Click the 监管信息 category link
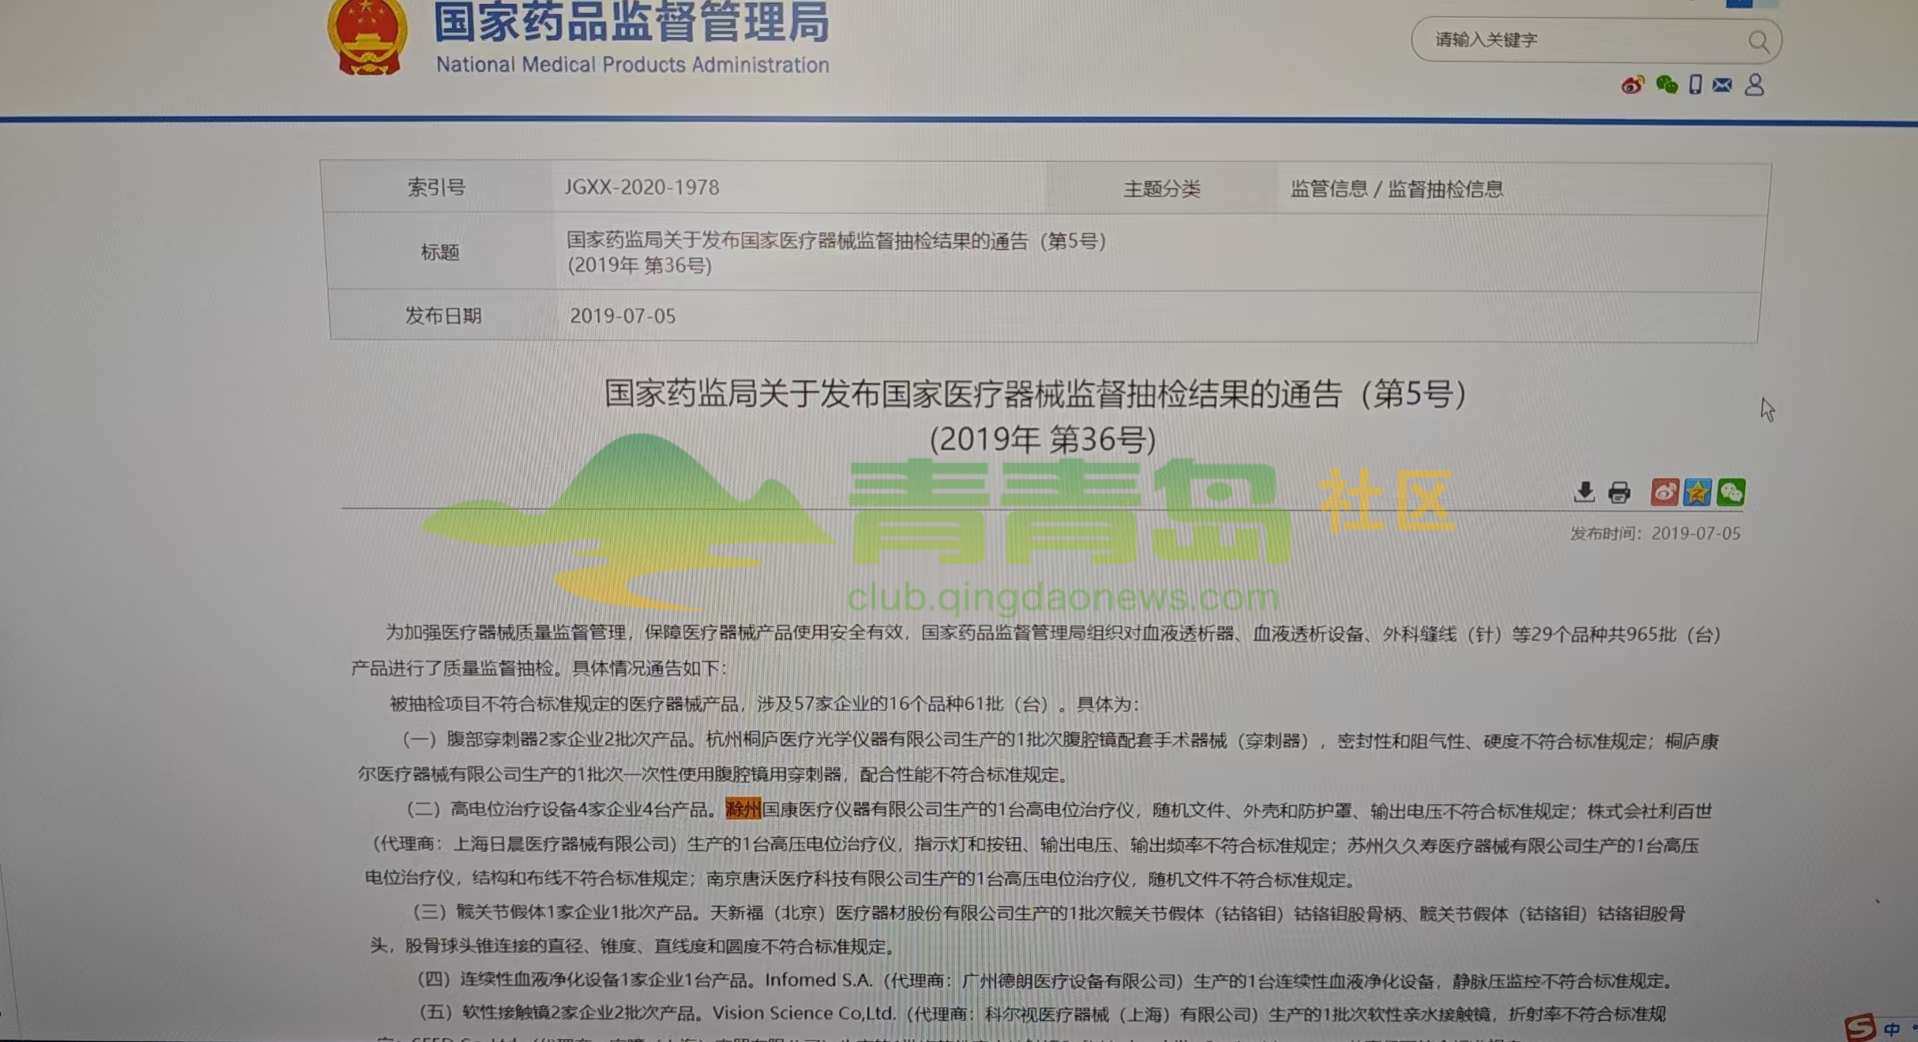The height and width of the screenshot is (1042, 1918). [1328, 189]
